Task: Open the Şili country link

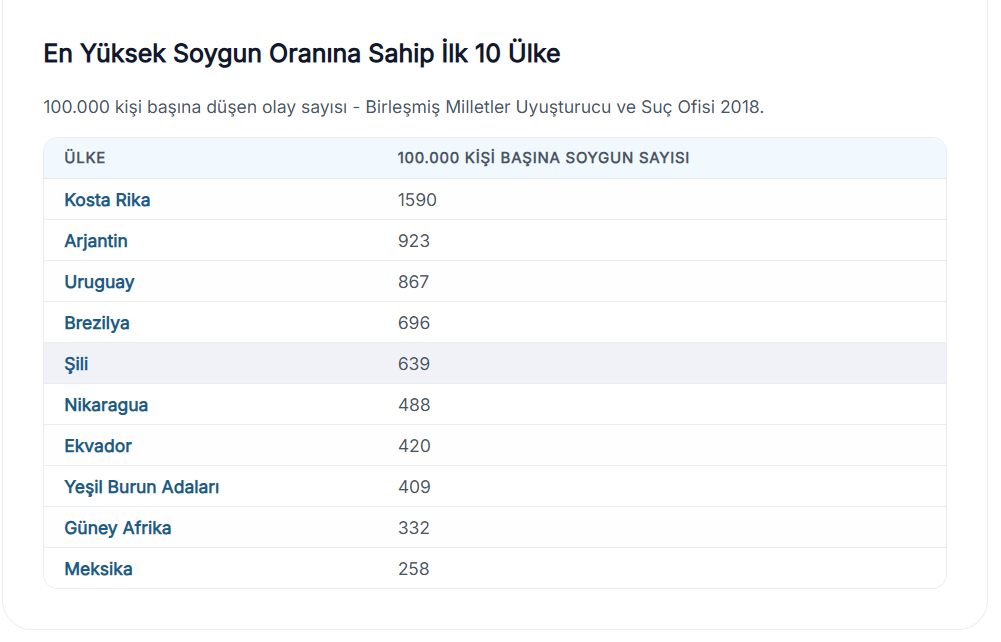Action: [76, 364]
